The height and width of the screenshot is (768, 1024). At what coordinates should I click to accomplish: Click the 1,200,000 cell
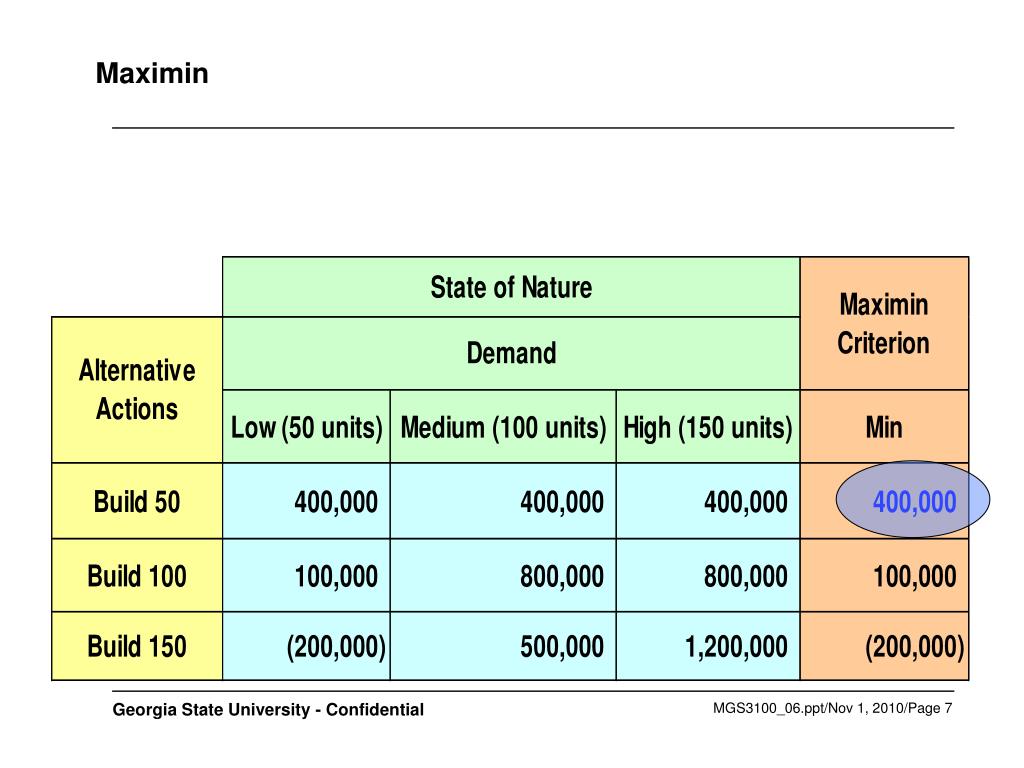click(708, 647)
